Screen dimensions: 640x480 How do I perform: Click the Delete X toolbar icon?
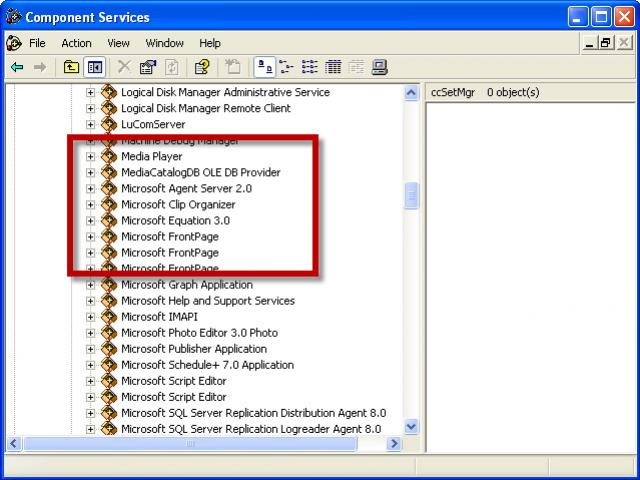tap(124, 67)
